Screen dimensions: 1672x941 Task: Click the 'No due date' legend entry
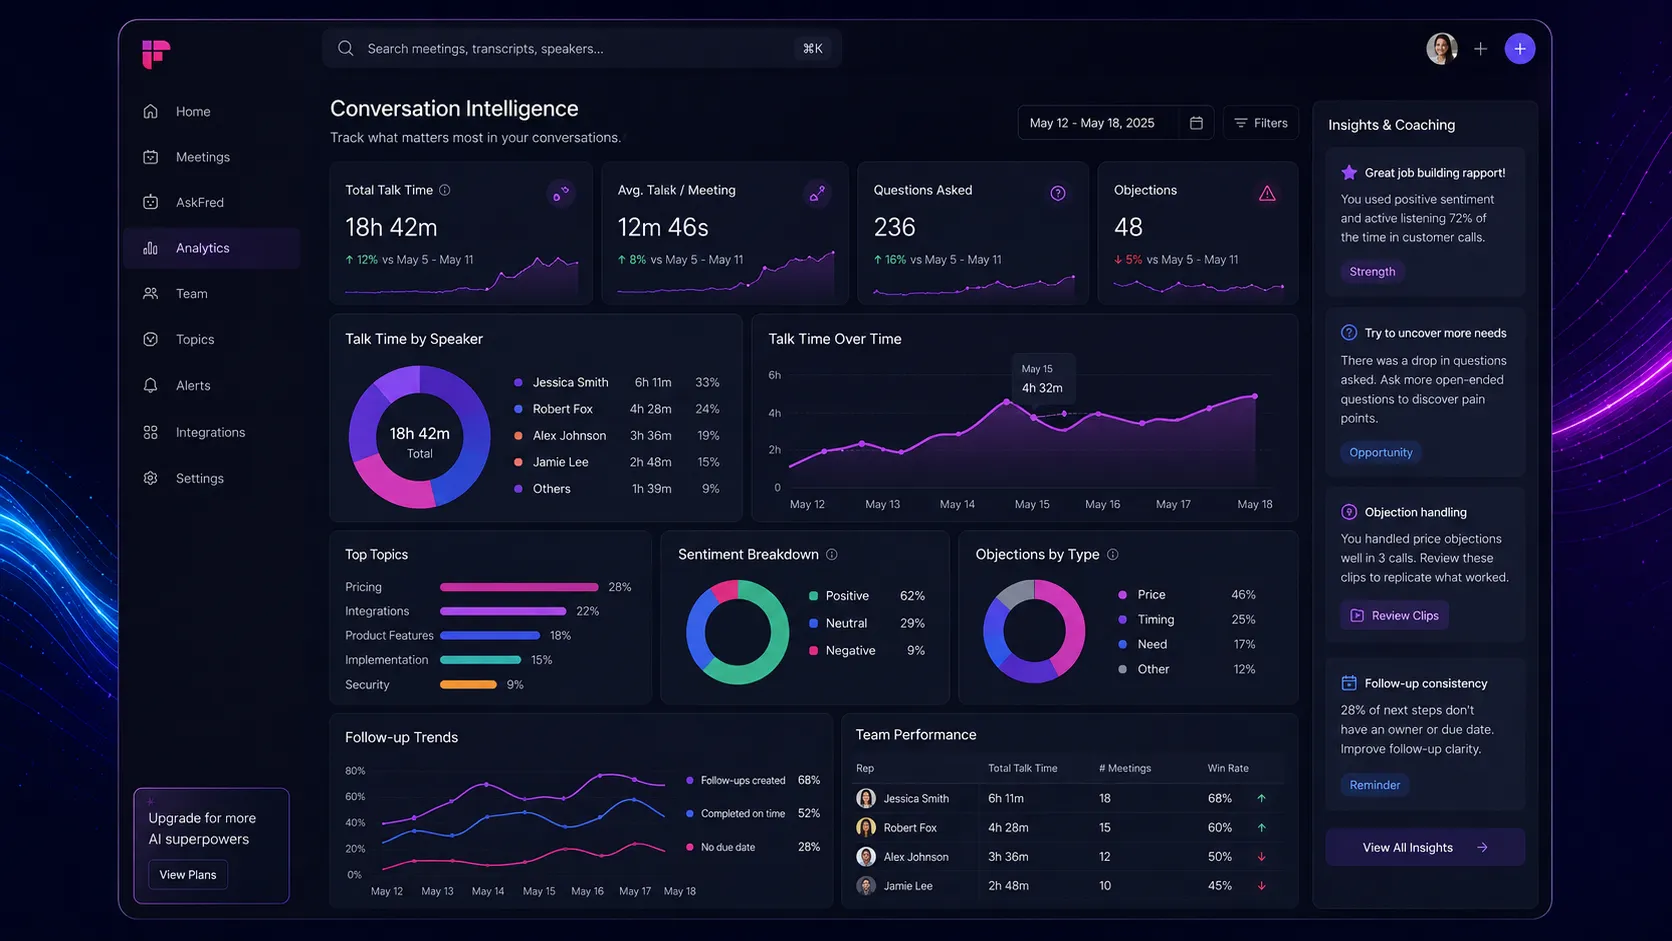pyautogui.click(x=753, y=847)
